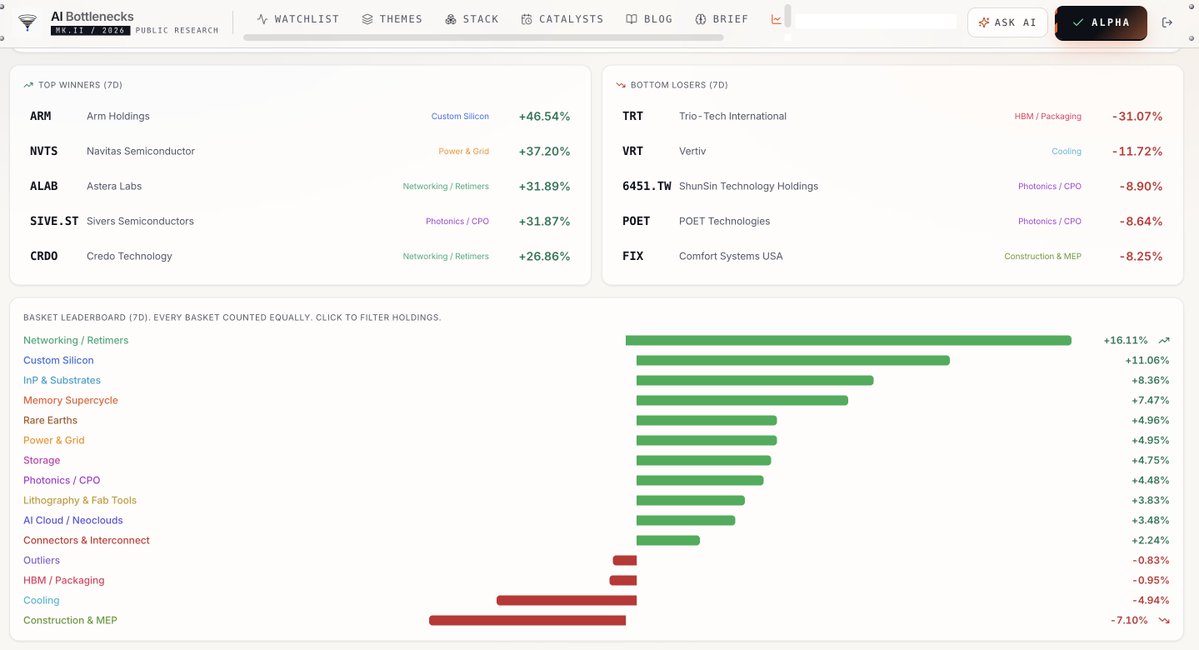Click the AI Bottlenecks site title

92,16
